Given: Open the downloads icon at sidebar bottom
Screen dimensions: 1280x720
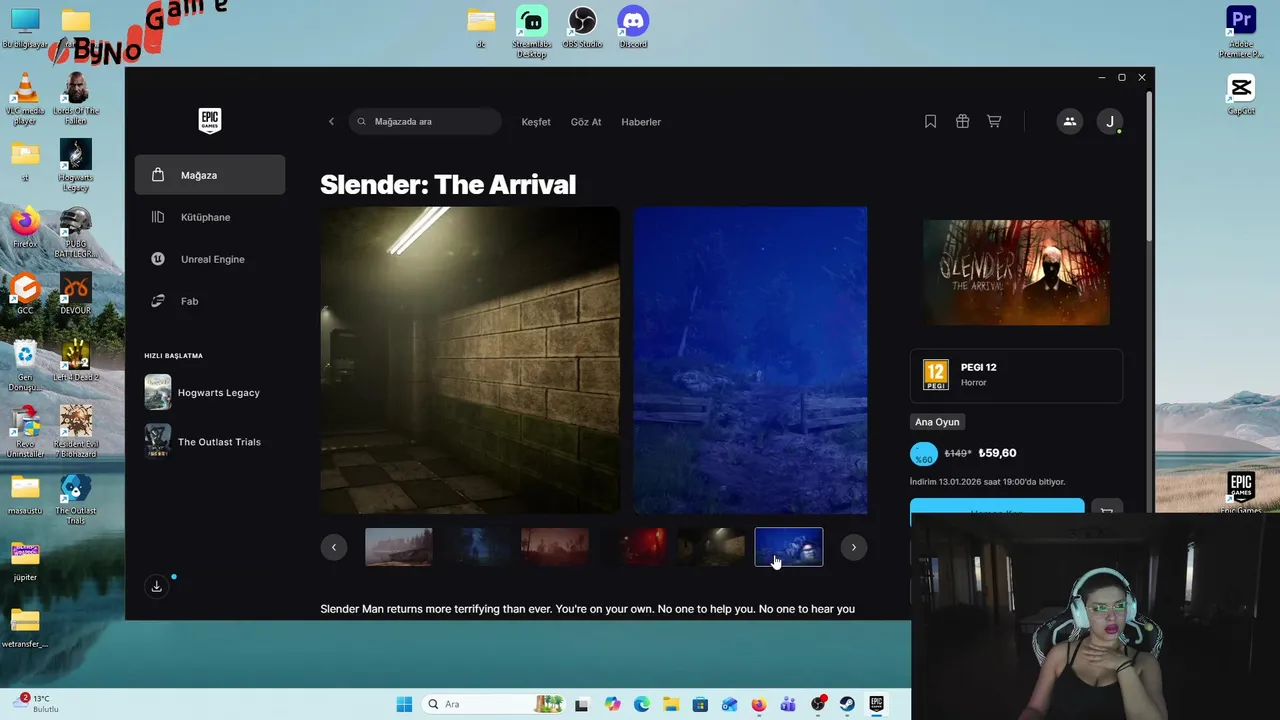Looking at the screenshot, I should click(x=156, y=586).
